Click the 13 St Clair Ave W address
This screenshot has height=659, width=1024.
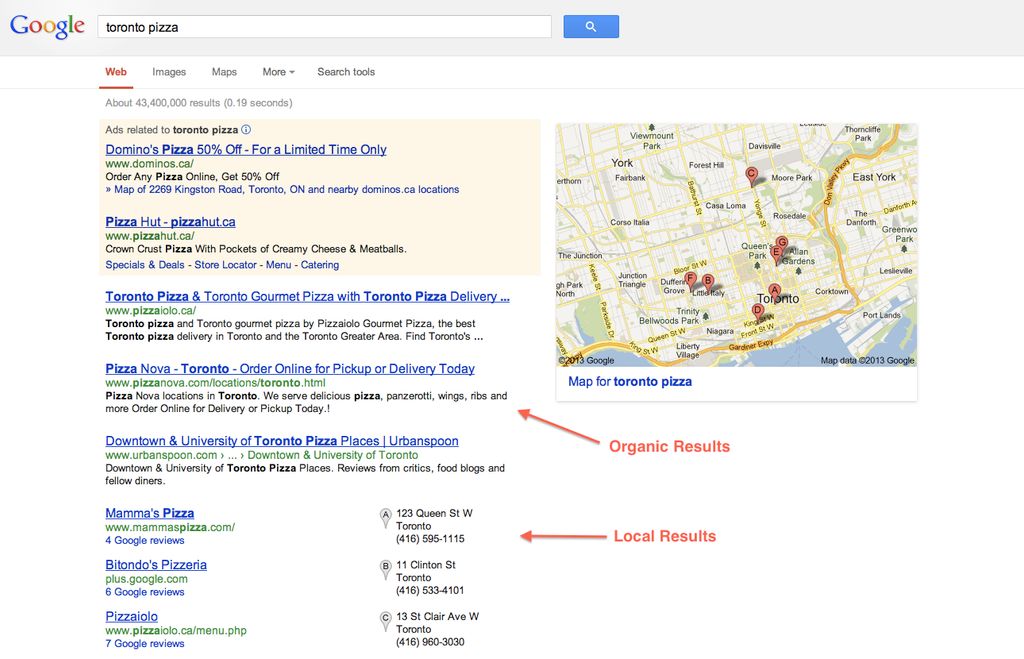tap(438, 617)
